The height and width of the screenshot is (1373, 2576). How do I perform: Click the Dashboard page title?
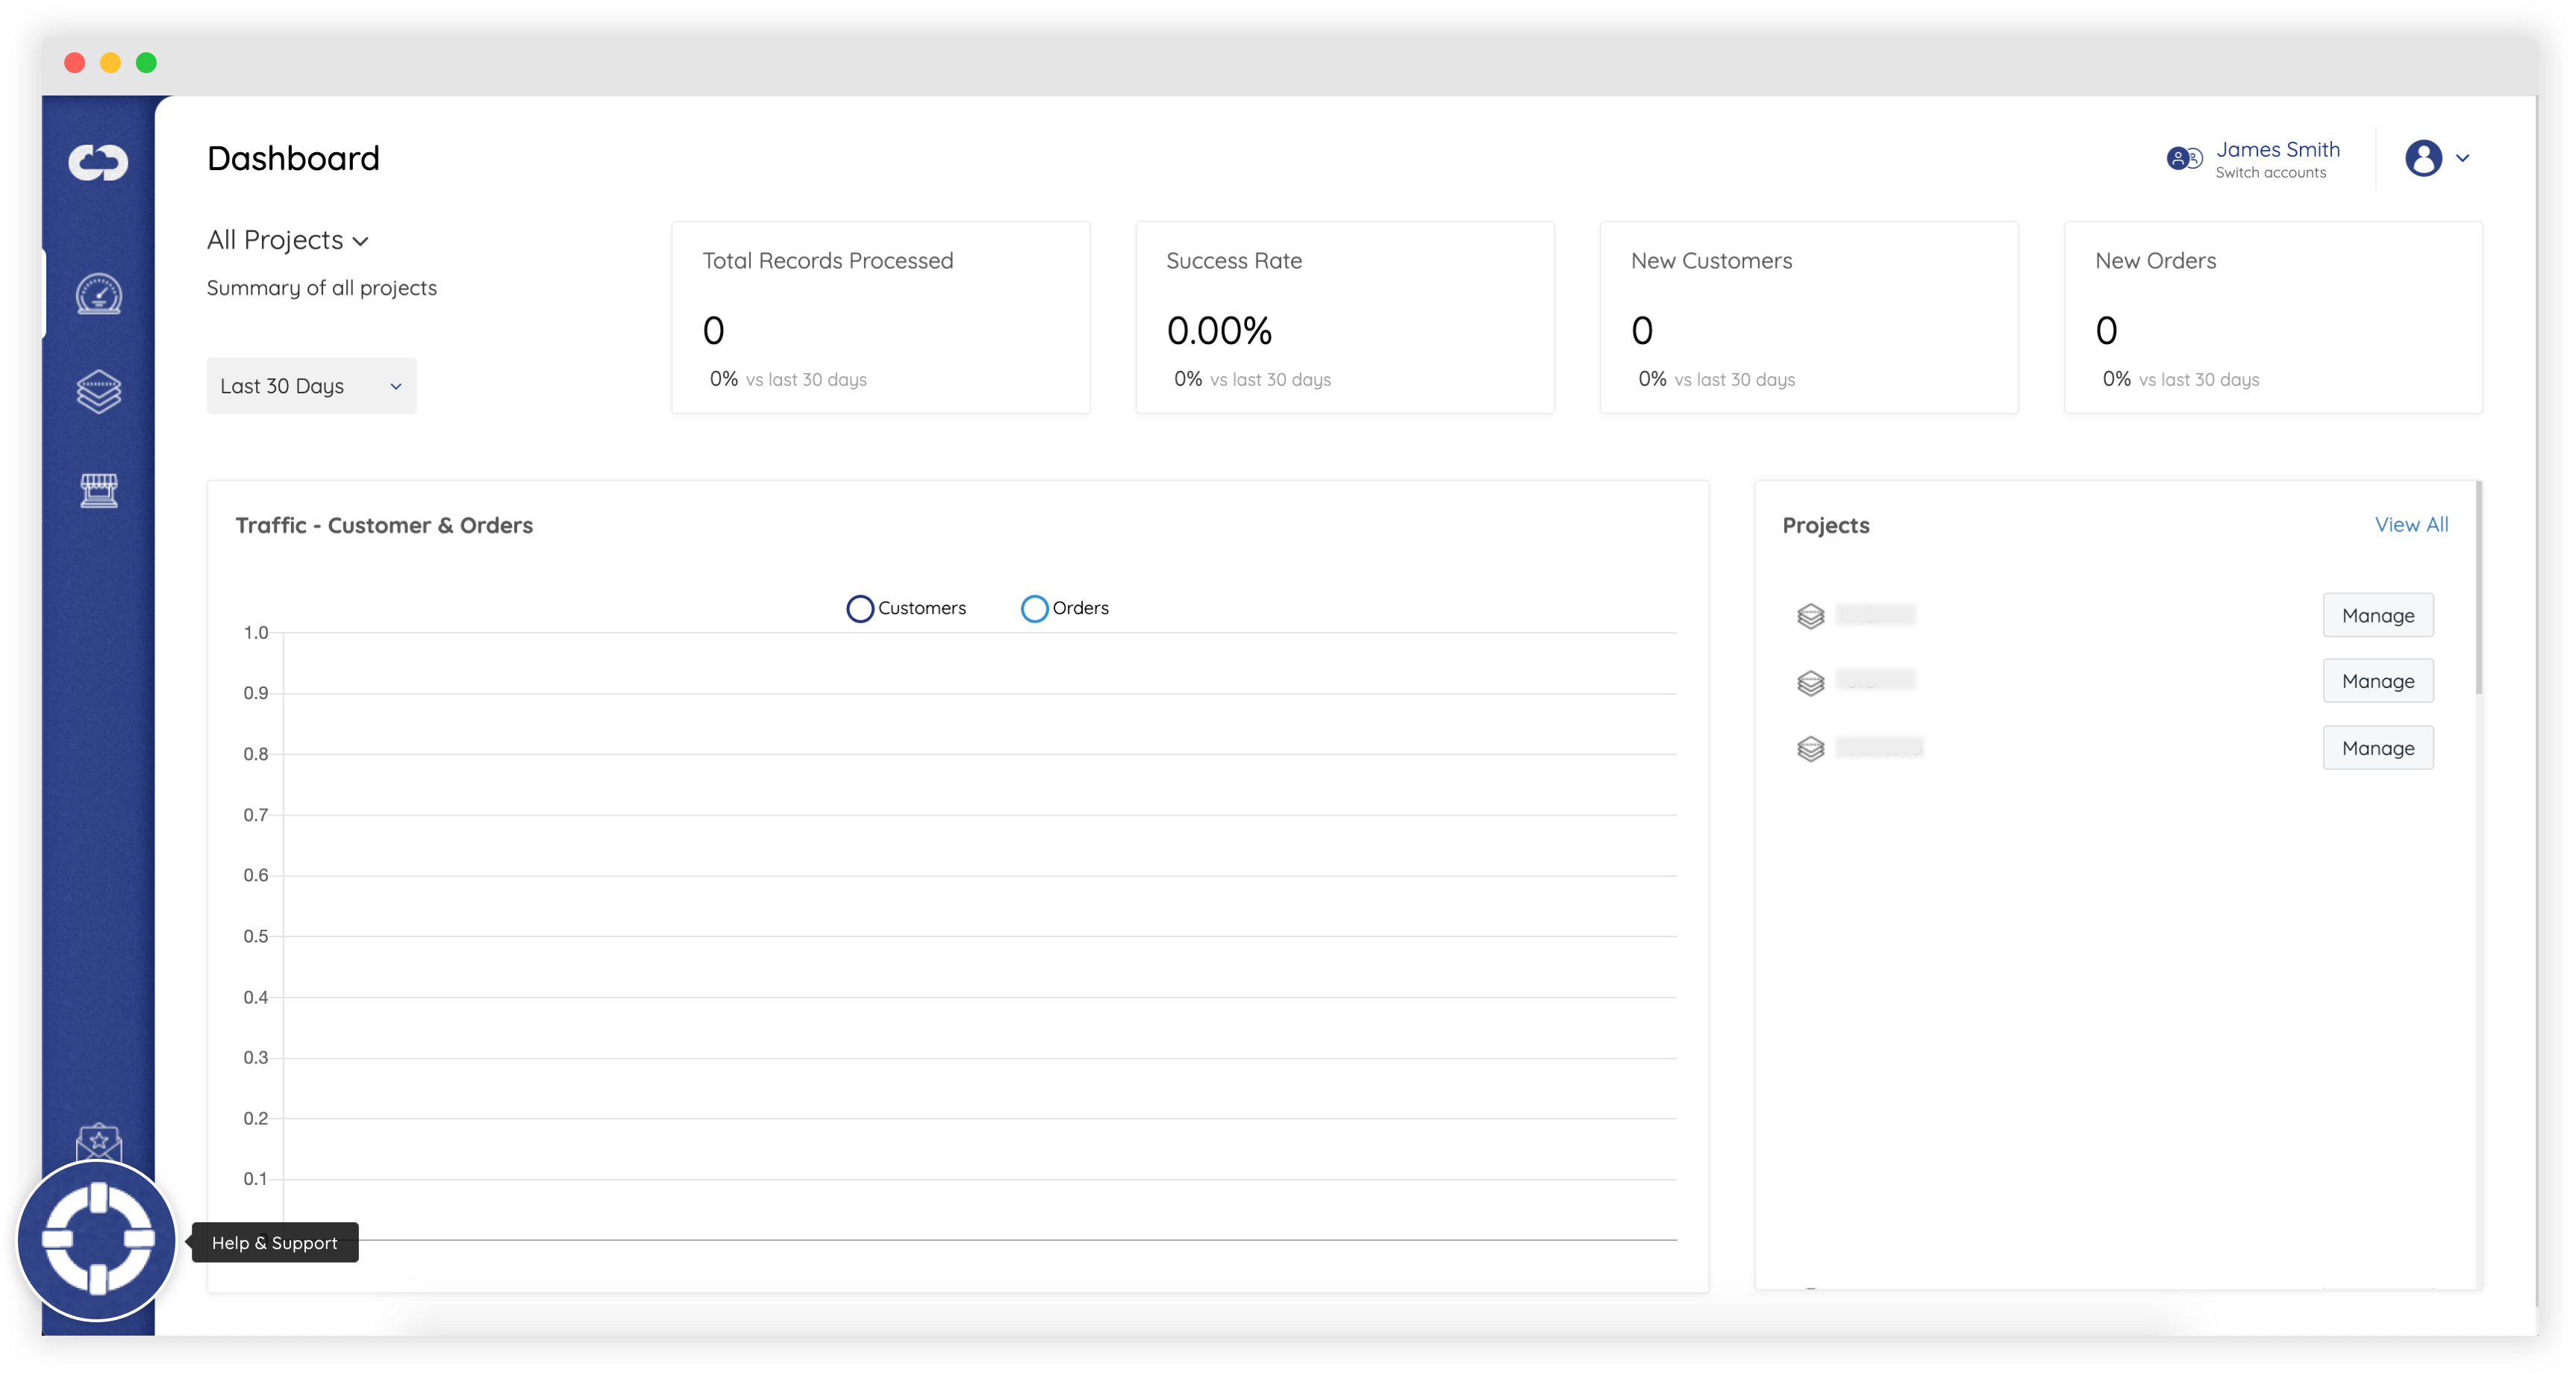[293, 158]
